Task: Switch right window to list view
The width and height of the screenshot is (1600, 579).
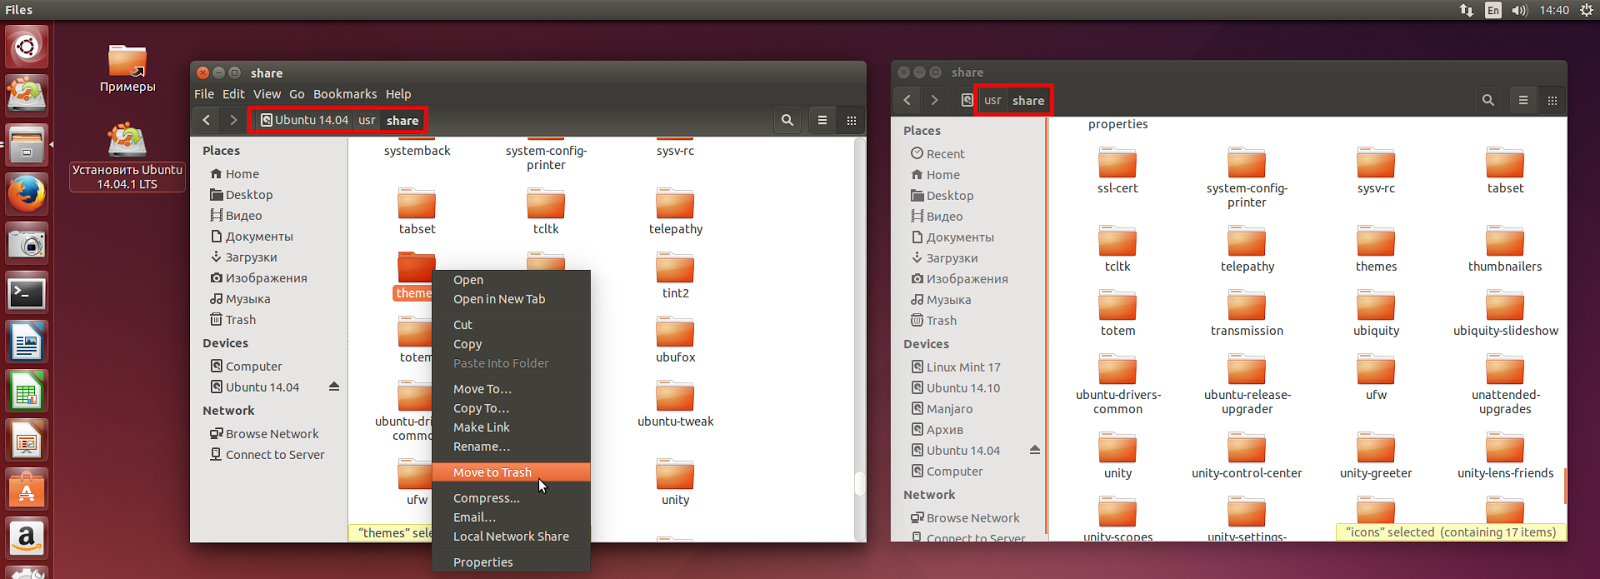Action: pos(1523,100)
